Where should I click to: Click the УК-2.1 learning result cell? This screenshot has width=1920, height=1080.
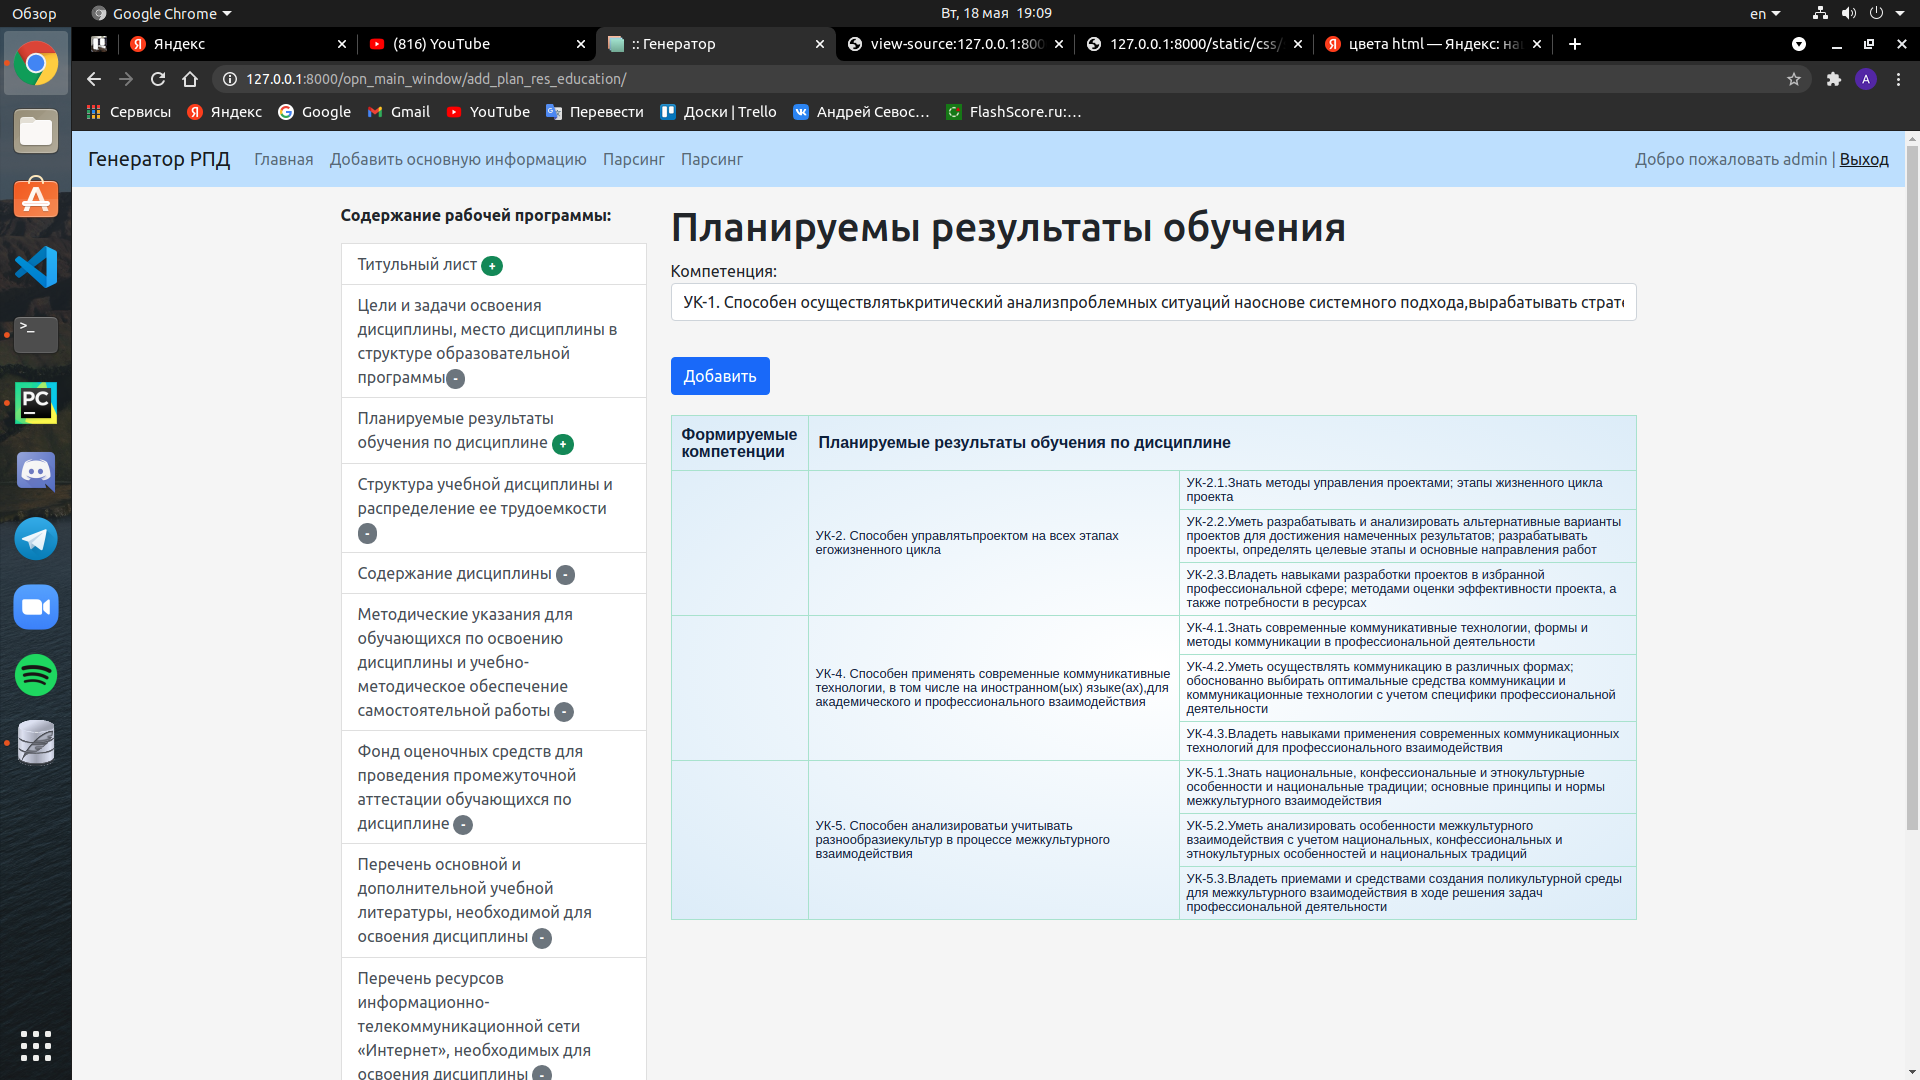[1407, 490]
